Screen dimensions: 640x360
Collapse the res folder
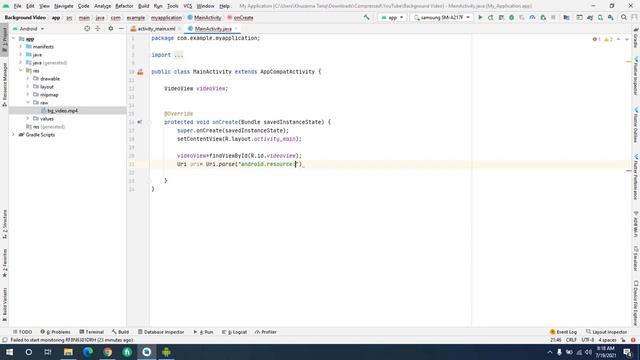click(20, 71)
